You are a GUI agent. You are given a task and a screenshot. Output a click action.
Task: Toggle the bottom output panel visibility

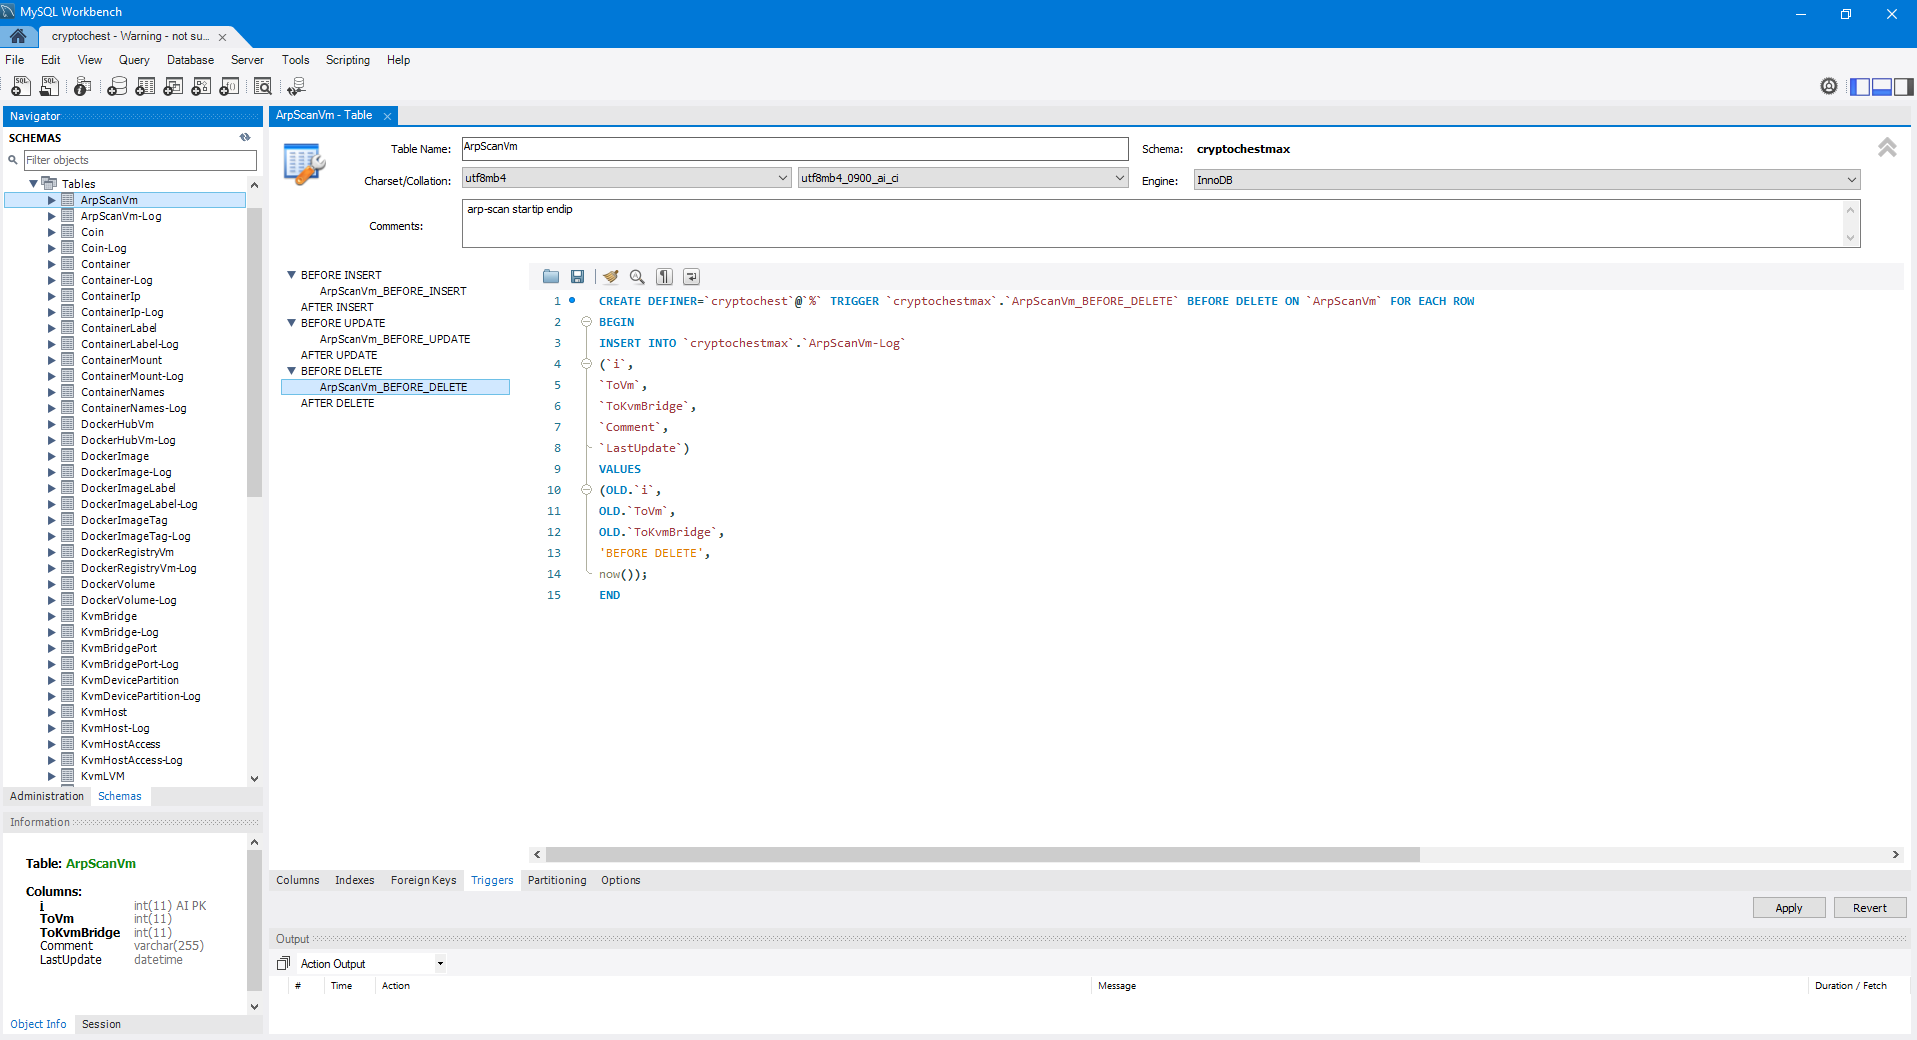(x=1881, y=87)
